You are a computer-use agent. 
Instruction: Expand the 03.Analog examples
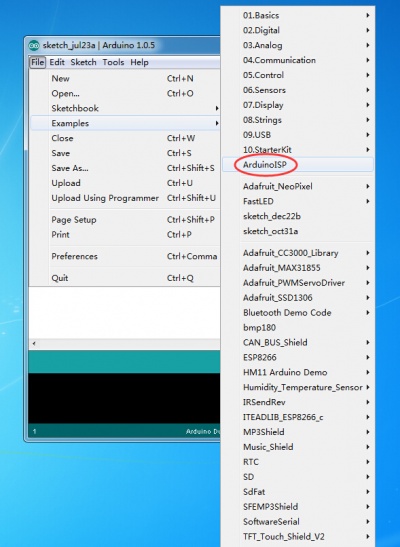[x=298, y=45]
